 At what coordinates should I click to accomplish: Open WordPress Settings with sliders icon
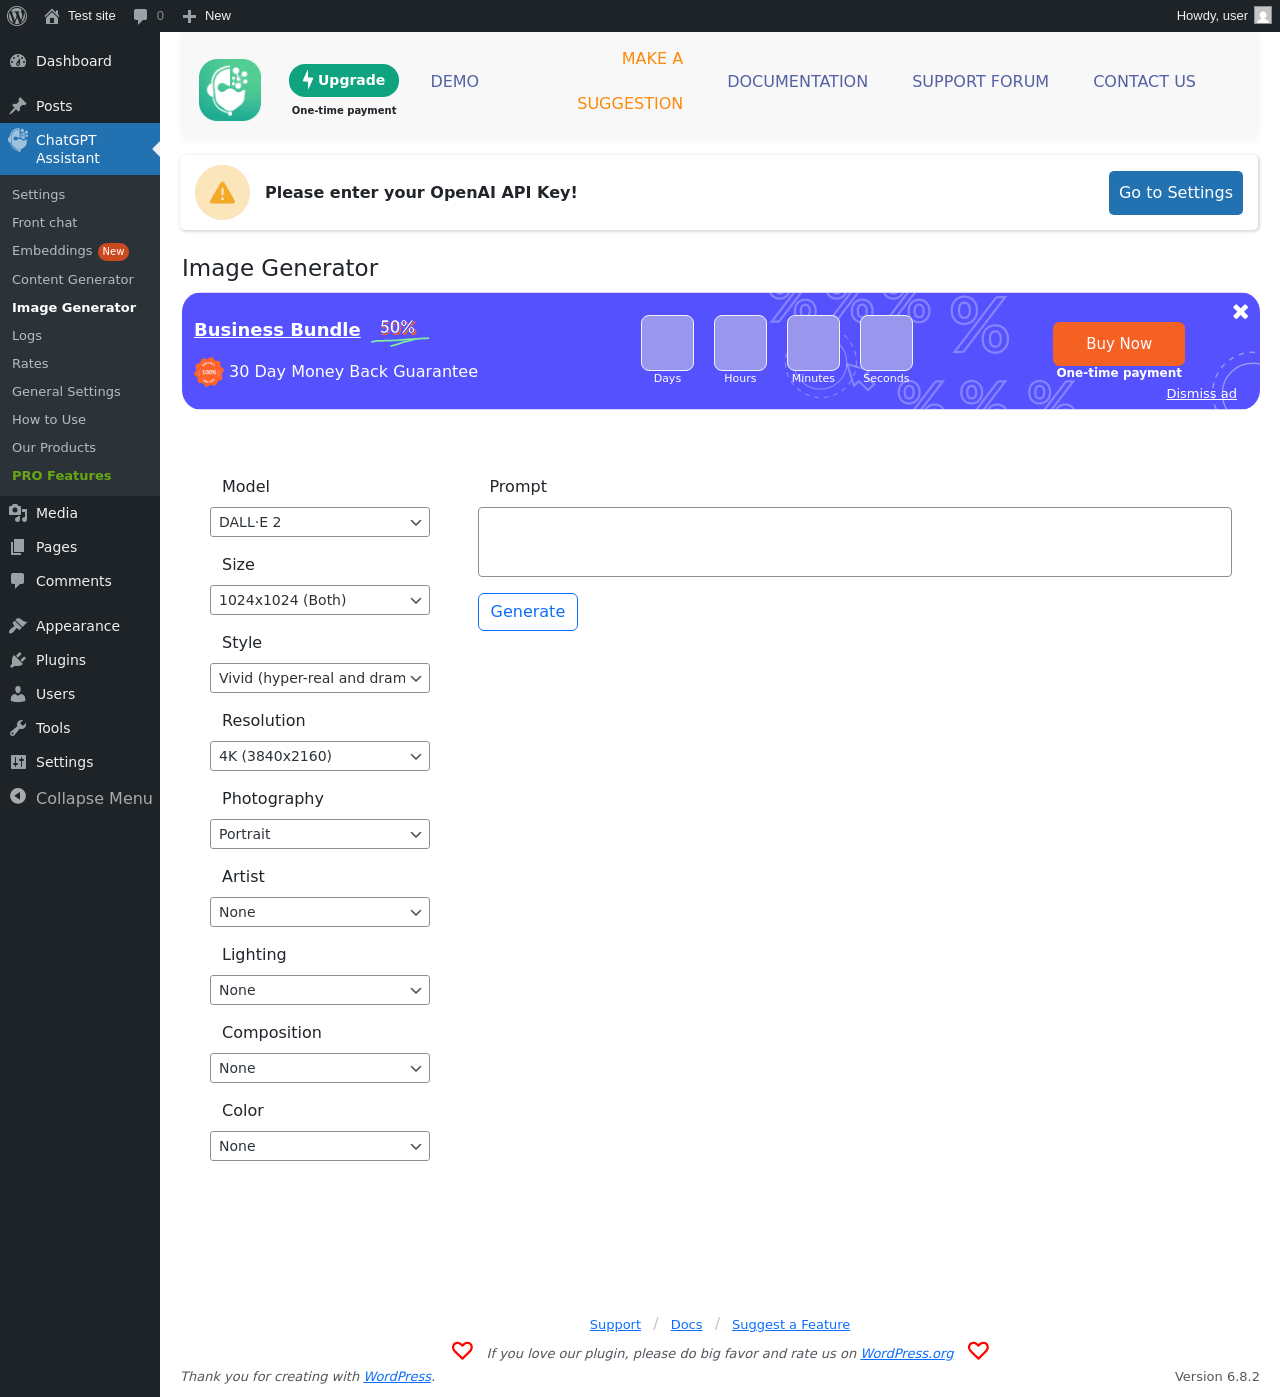click(80, 762)
